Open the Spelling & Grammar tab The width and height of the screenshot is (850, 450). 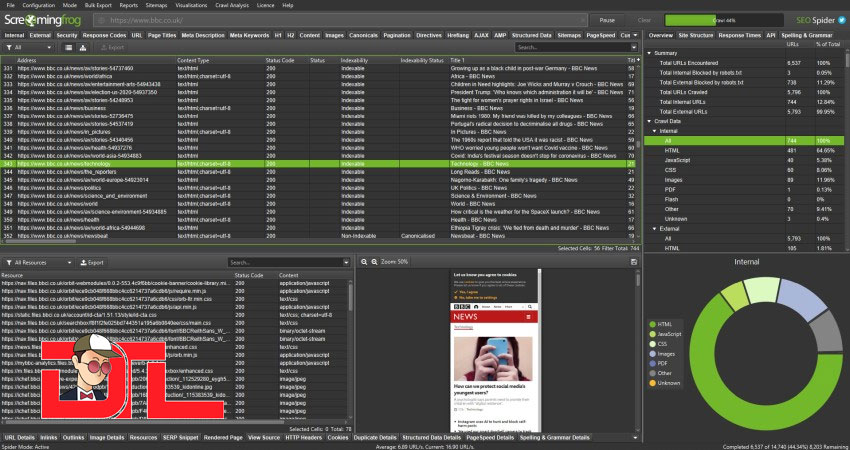tap(807, 35)
